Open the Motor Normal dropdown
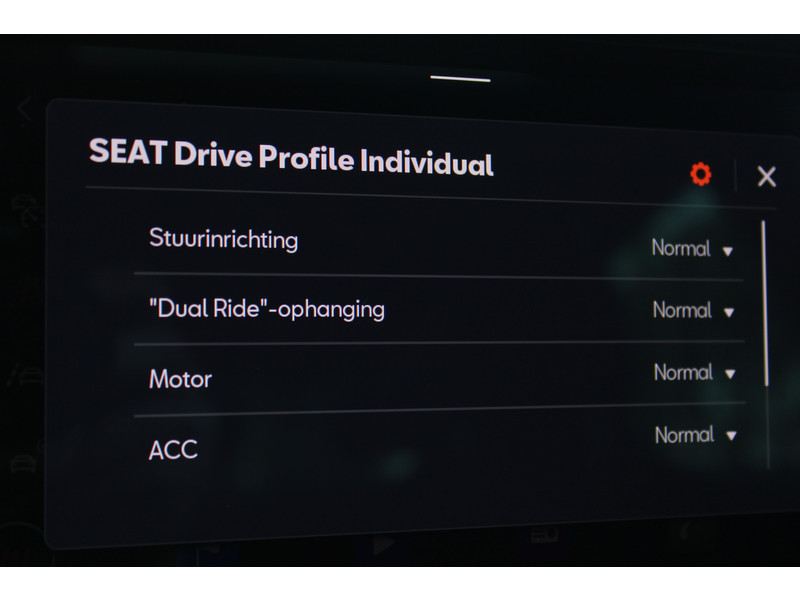The image size is (800, 600). [694, 373]
